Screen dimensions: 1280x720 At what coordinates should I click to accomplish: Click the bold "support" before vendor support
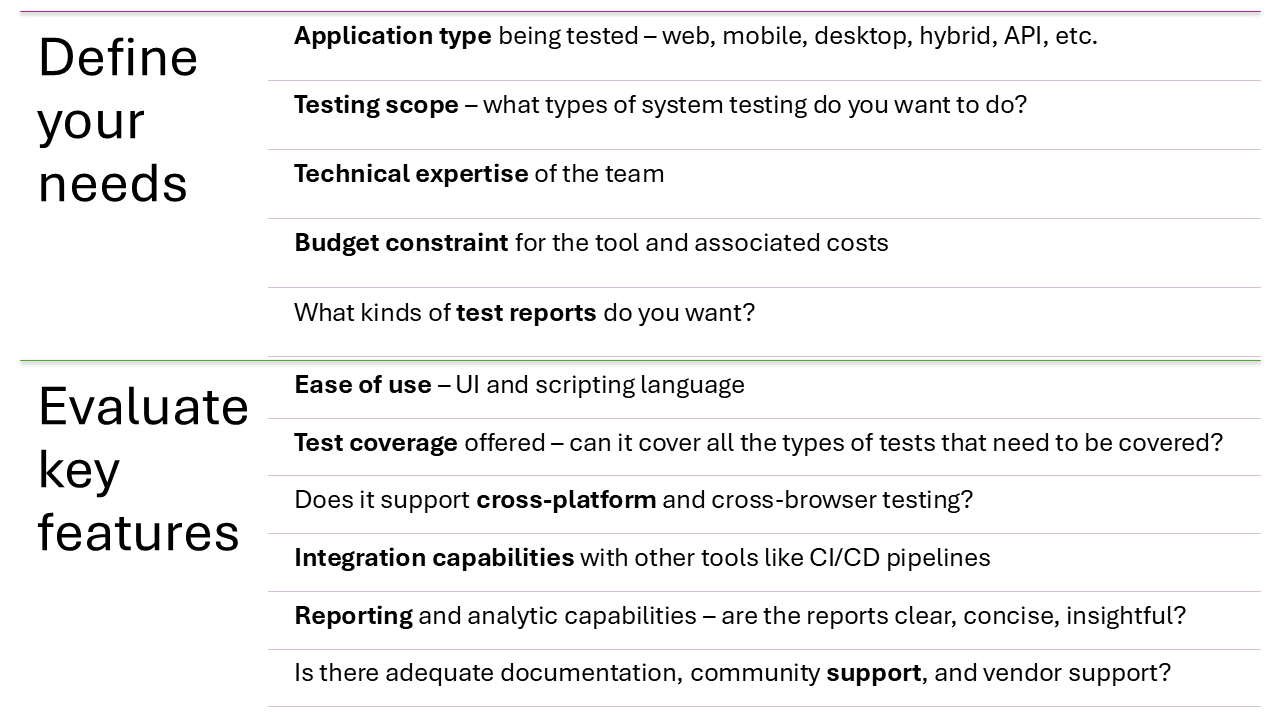873,673
